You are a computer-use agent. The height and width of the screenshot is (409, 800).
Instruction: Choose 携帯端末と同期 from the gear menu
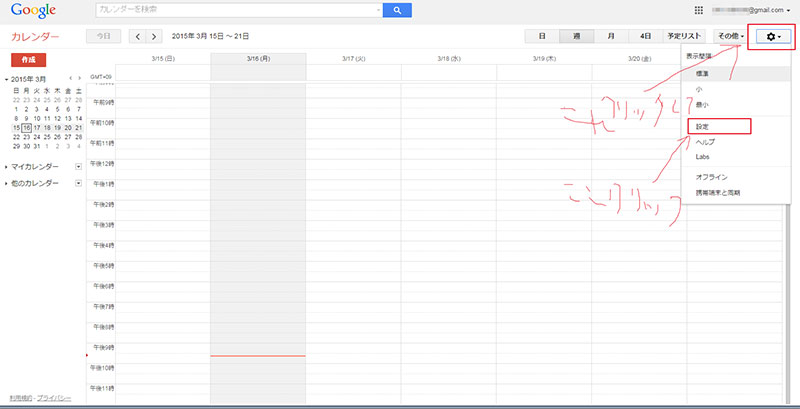click(x=736, y=193)
